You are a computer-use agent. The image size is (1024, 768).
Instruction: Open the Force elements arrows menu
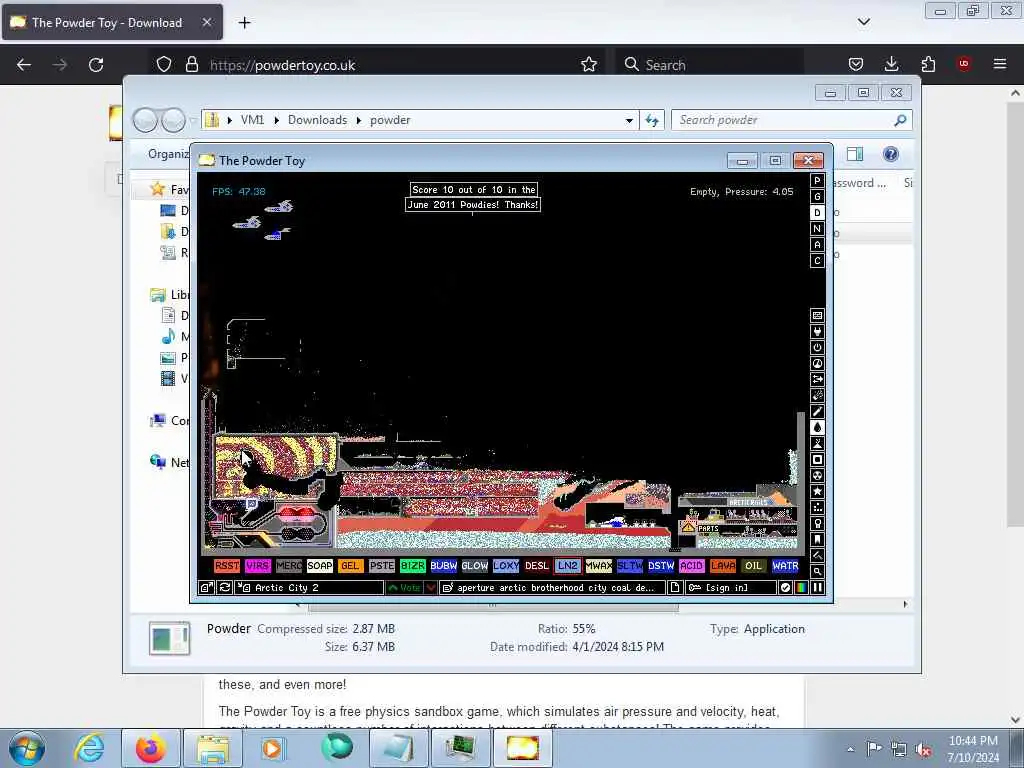(x=817, y=379)
